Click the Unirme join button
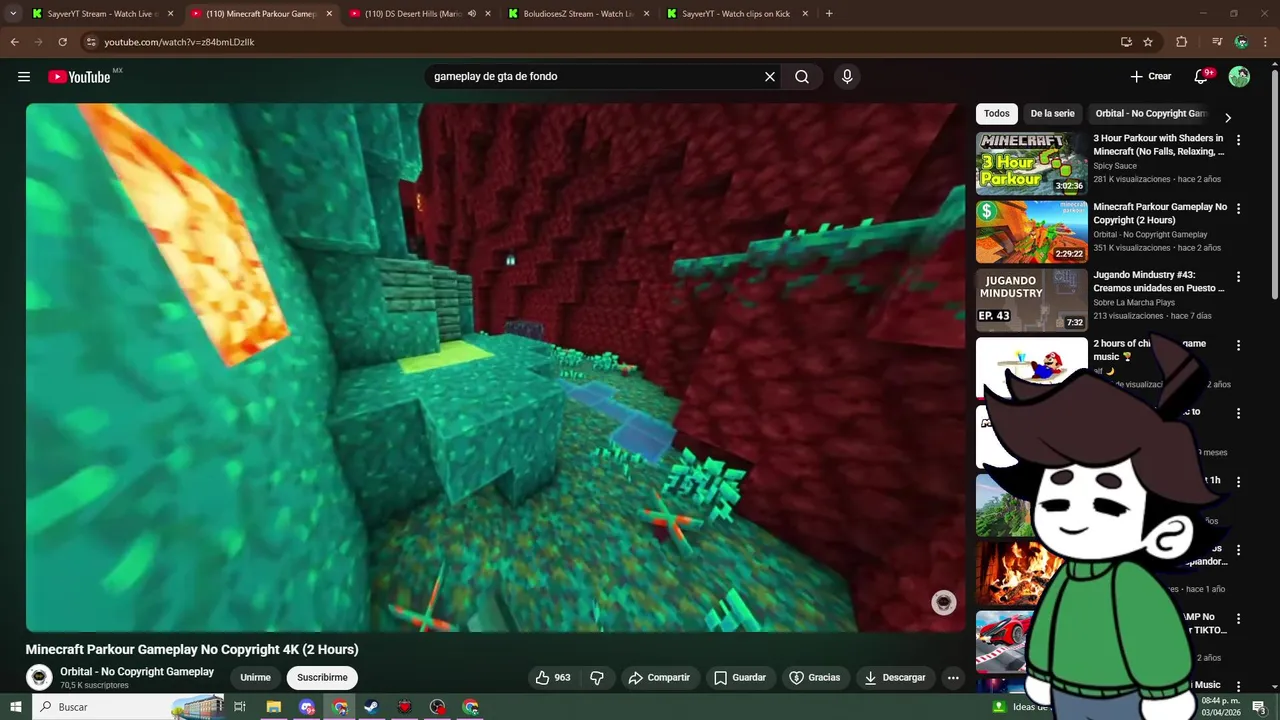1280x720 pixels. click(255, 678)
